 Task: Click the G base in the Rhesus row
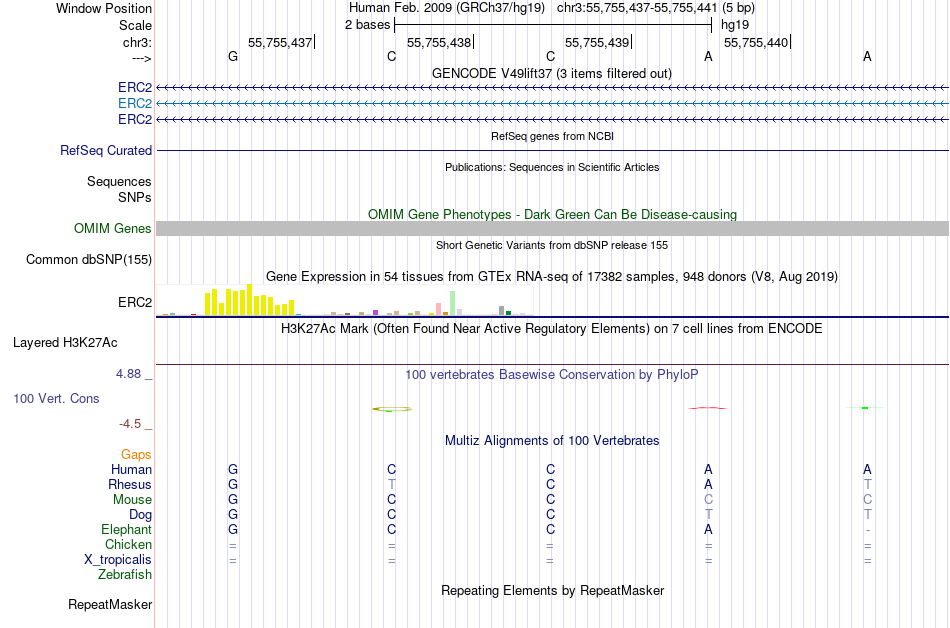coord(233,484)
